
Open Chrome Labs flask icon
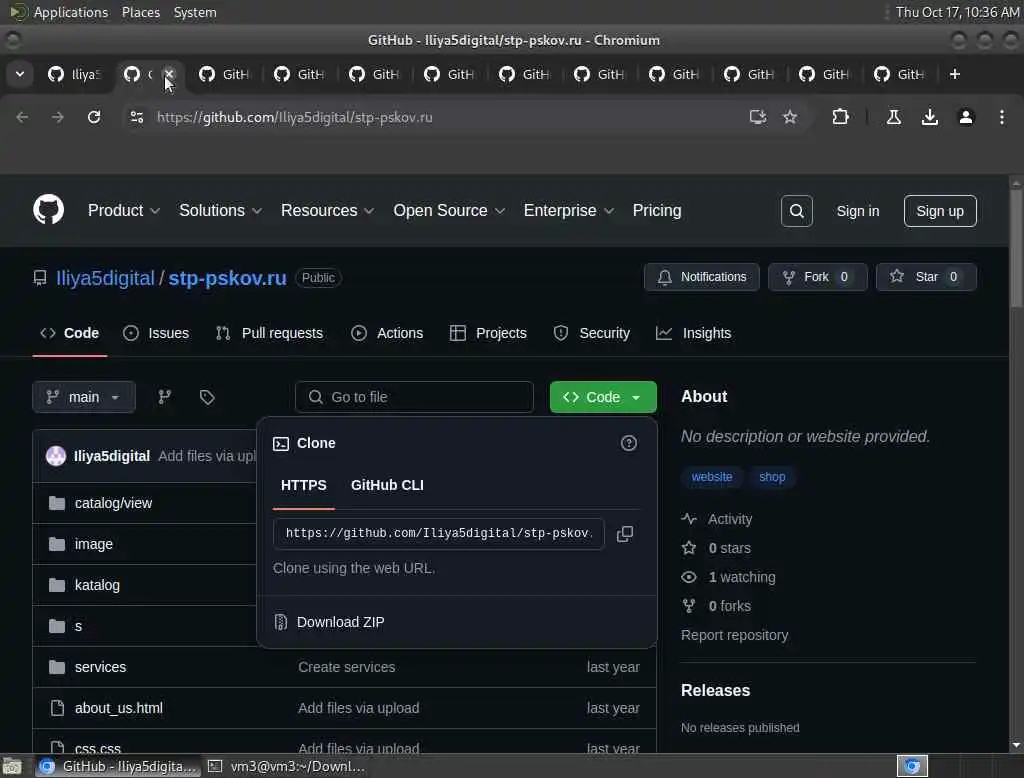[893, 117]
